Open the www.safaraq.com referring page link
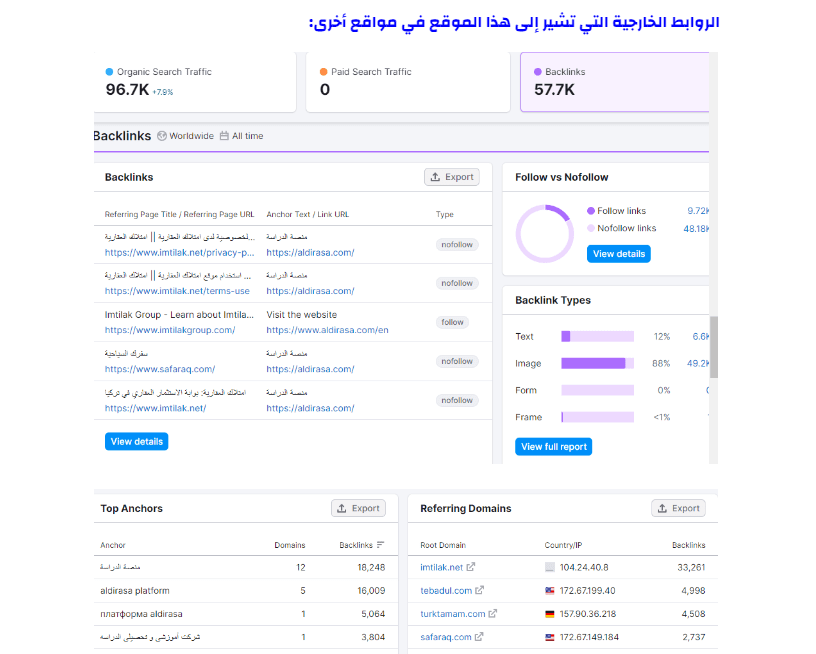Image resolution: width=816 pixels, height=654 pixels. pyautogui.click(x=160, y=369)
